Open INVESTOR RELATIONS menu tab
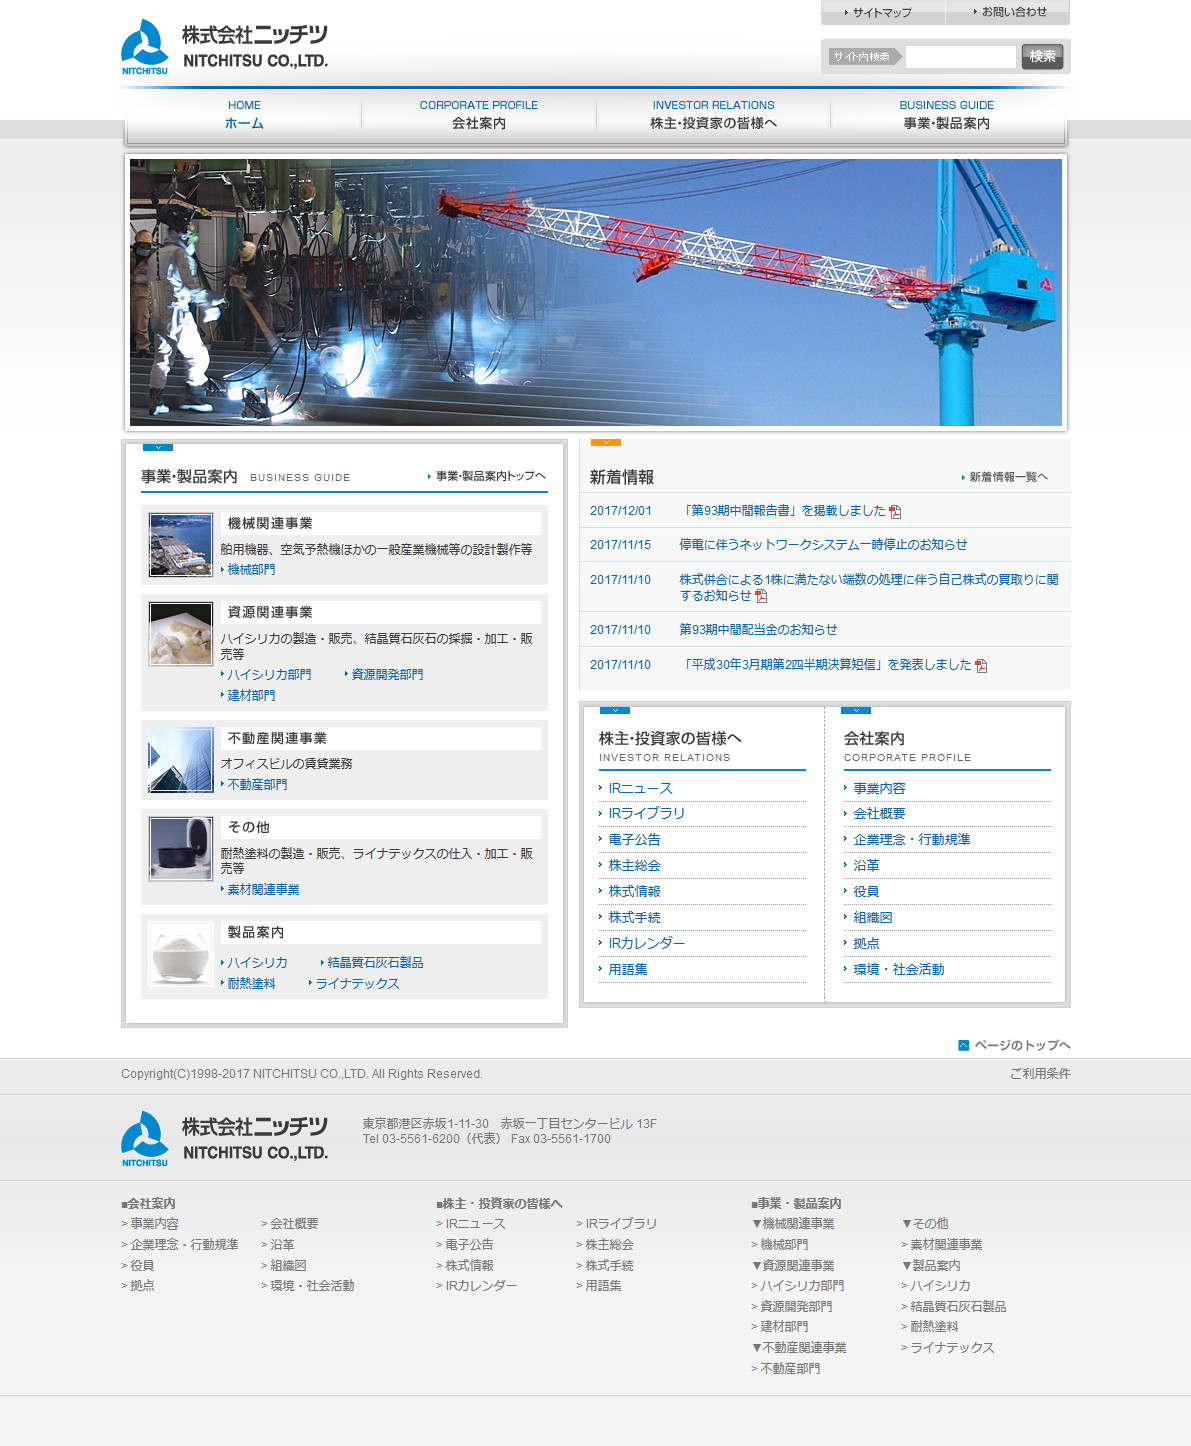The height and width of the screenshot is (1446, 1191). pos(713,115)
